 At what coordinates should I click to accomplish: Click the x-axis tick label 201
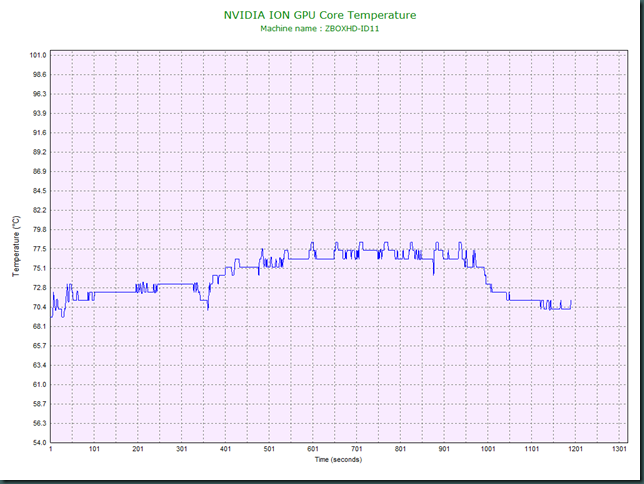pos(138,449)
